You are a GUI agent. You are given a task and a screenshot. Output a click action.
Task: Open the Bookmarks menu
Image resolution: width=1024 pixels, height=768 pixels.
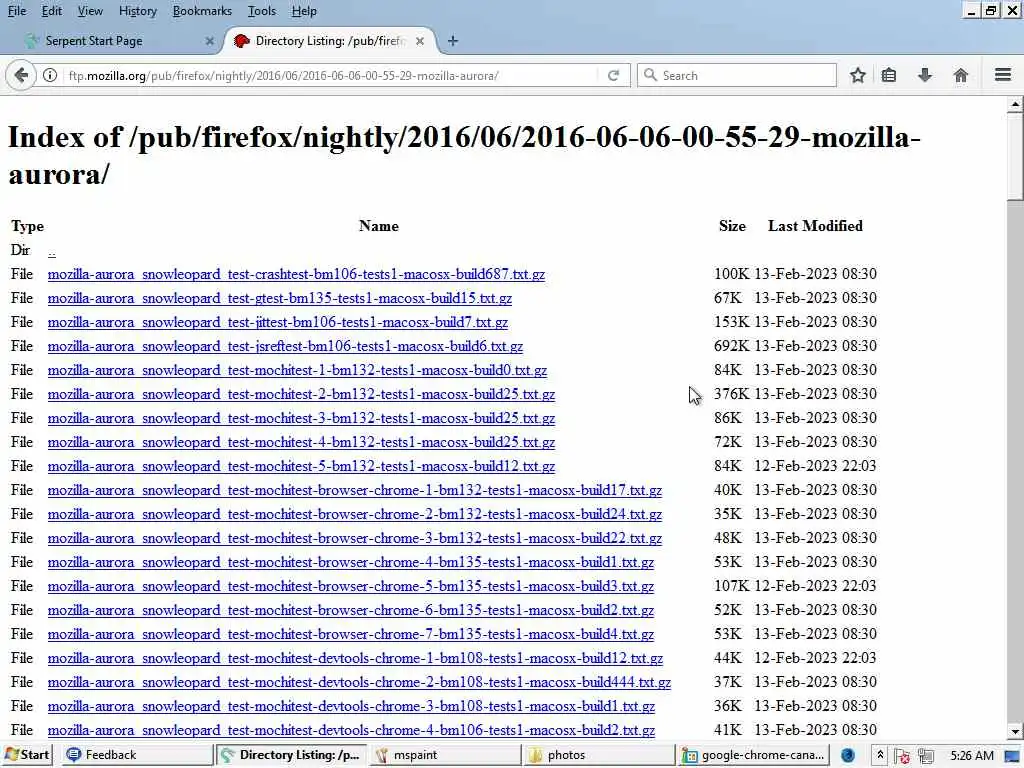[x=202, y=11]
